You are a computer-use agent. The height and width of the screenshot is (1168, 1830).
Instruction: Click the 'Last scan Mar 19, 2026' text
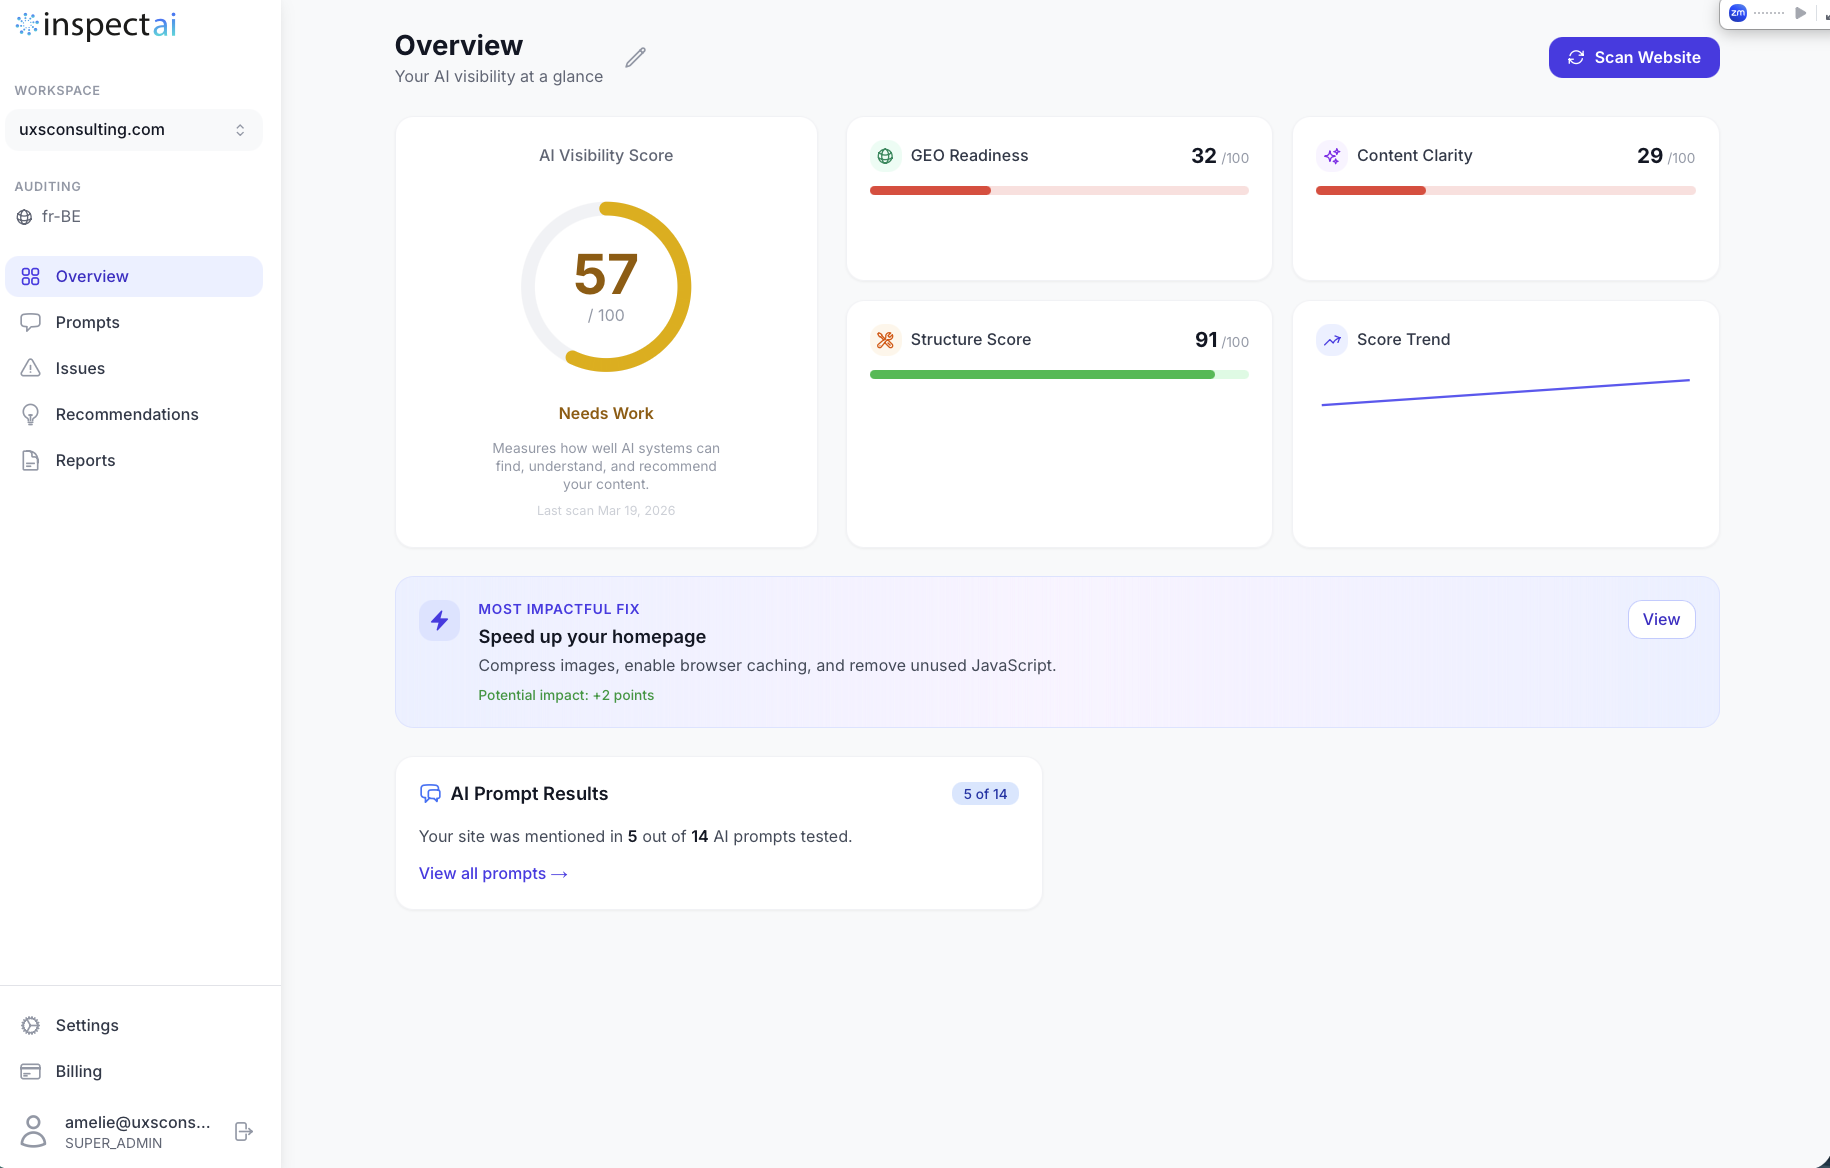tap(606, 511)
